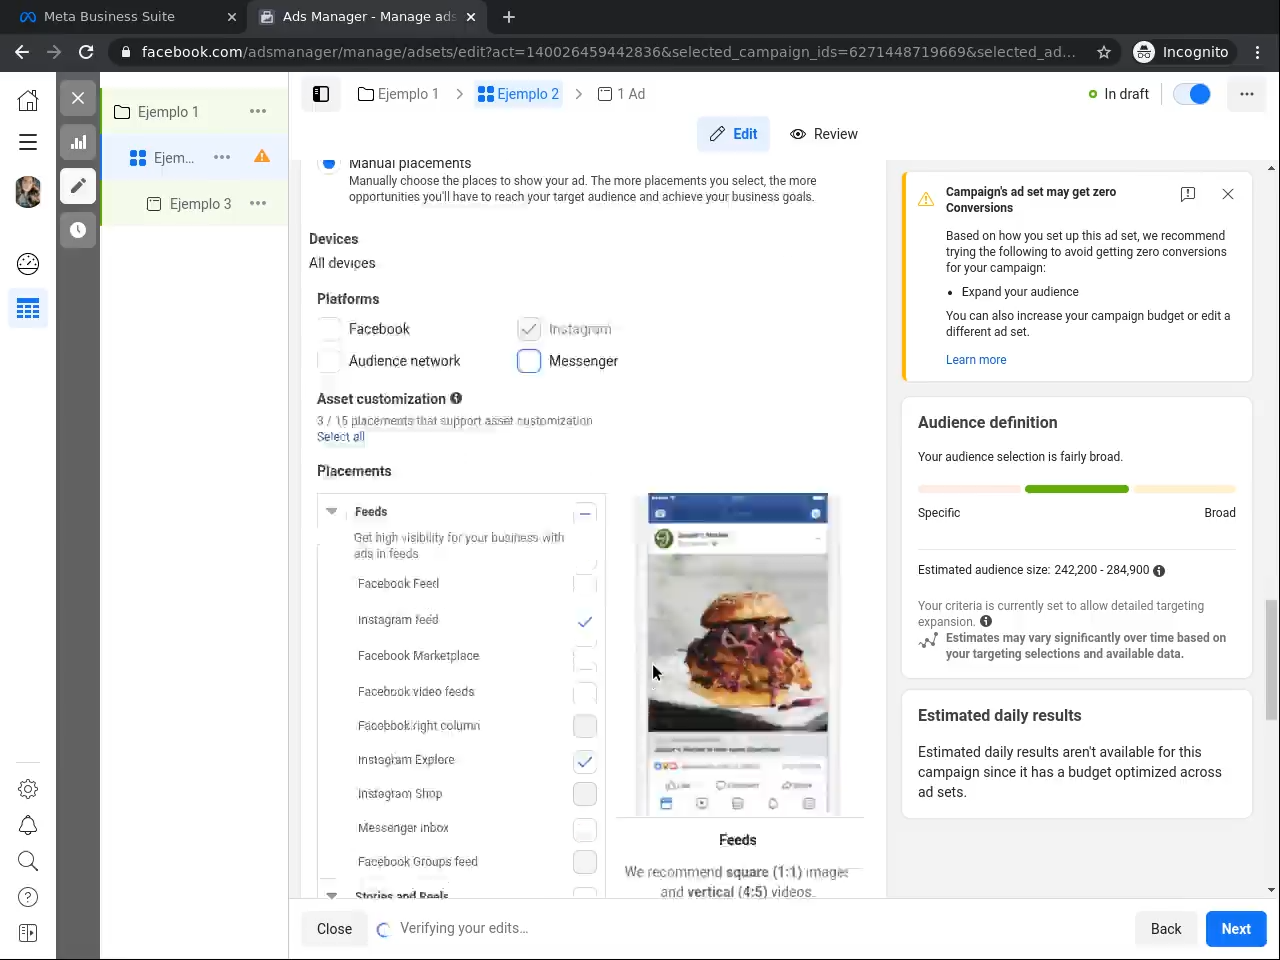This screenshot has width=1280, height=960.
Task: Check the Audience network checkbox
Action: pos(329,361)
